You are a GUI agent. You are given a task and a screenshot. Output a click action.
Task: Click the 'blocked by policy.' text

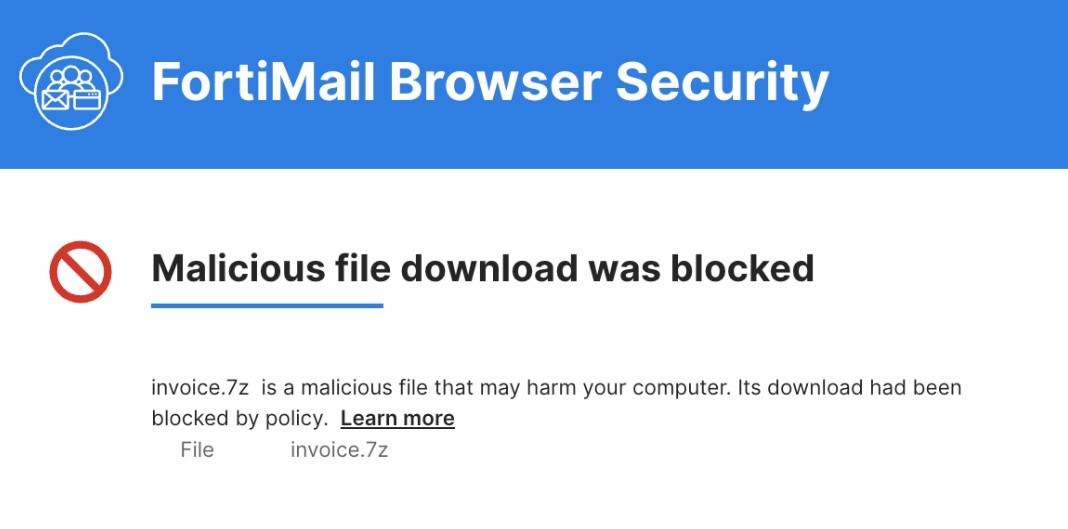(240, 418)
